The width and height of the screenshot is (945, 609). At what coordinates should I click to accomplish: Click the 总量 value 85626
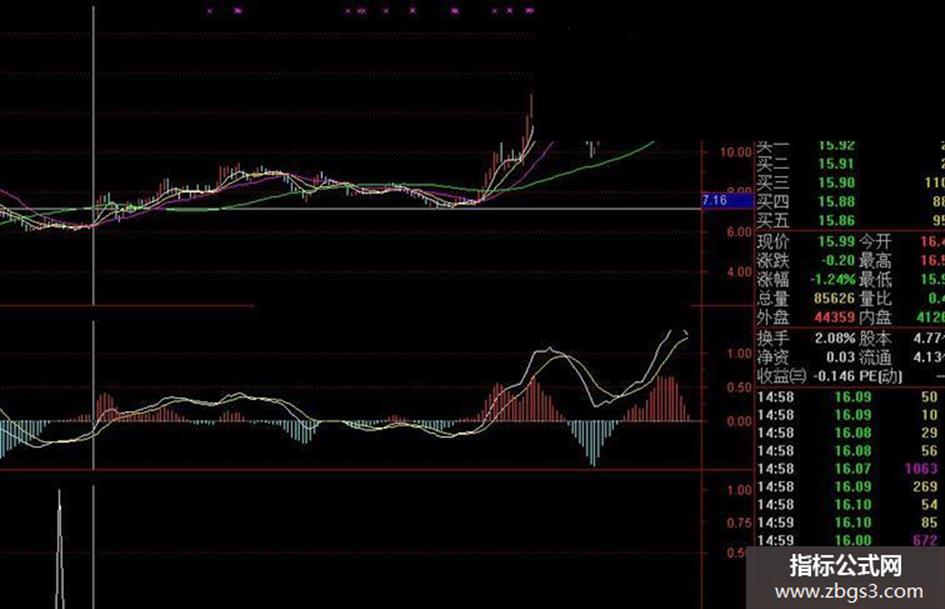(835, 298)
